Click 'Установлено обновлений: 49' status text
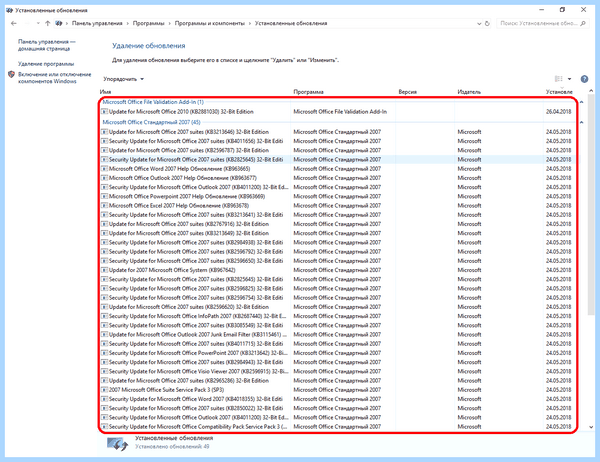The width and height of the screenshot is (600, 462). coord(172,447)
